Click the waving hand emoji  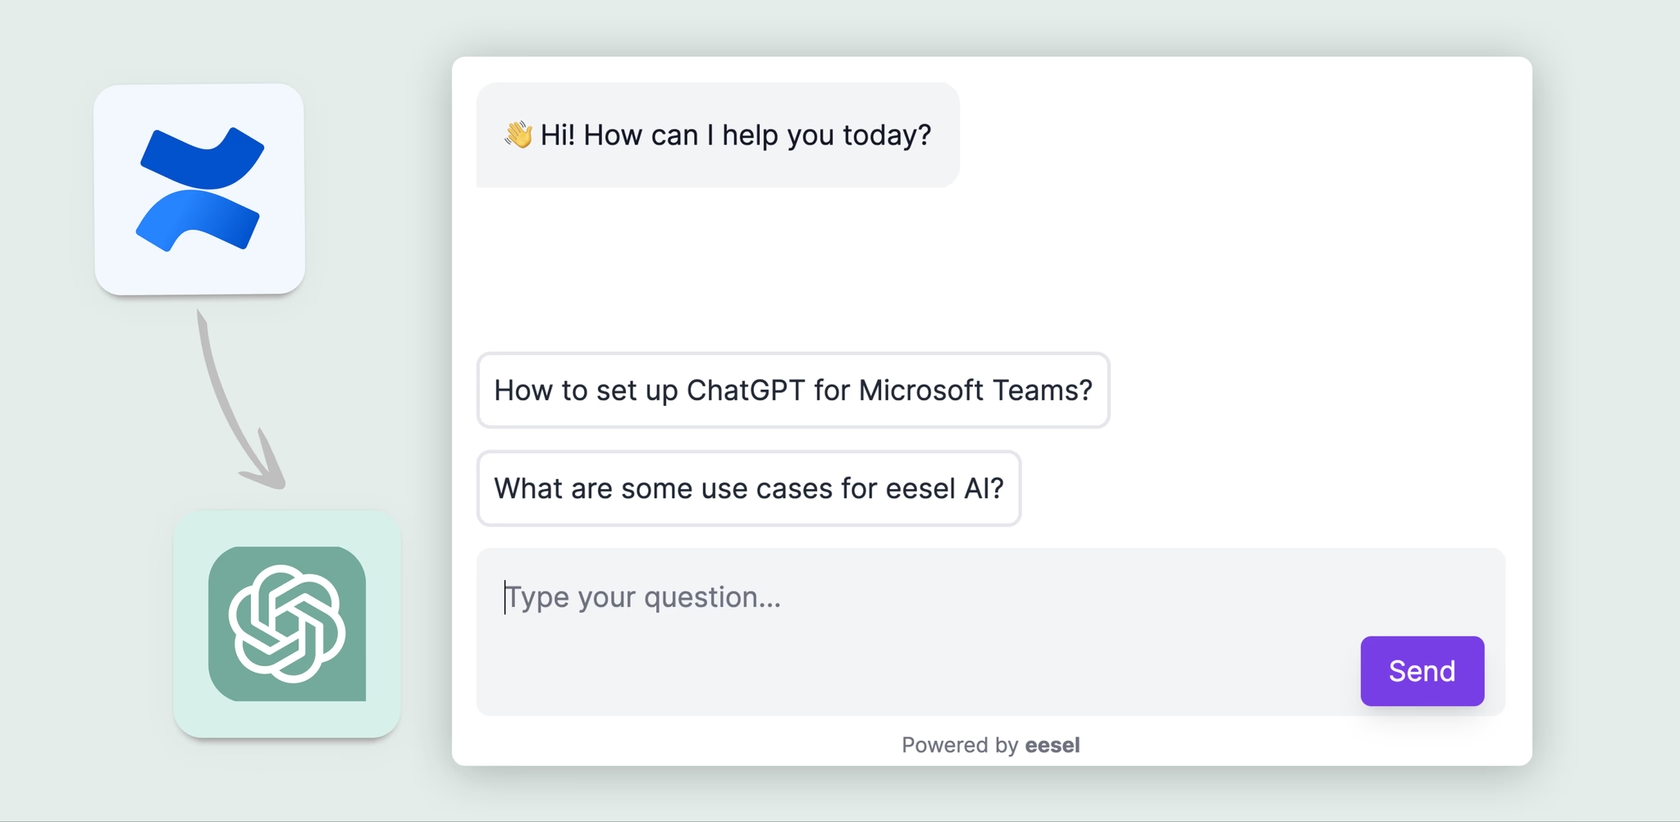pyautogui.click(x=518, y=135)
